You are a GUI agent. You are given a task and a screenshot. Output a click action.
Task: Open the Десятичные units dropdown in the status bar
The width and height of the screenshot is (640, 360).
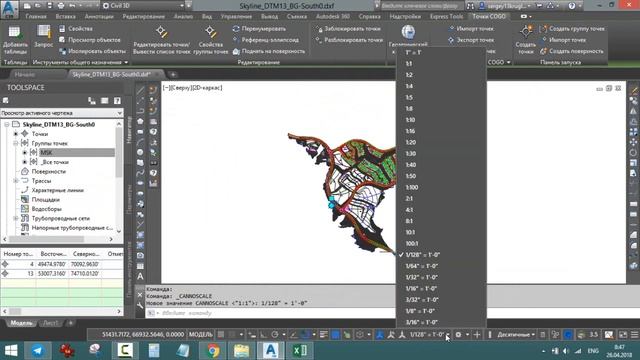pos(516,335)
